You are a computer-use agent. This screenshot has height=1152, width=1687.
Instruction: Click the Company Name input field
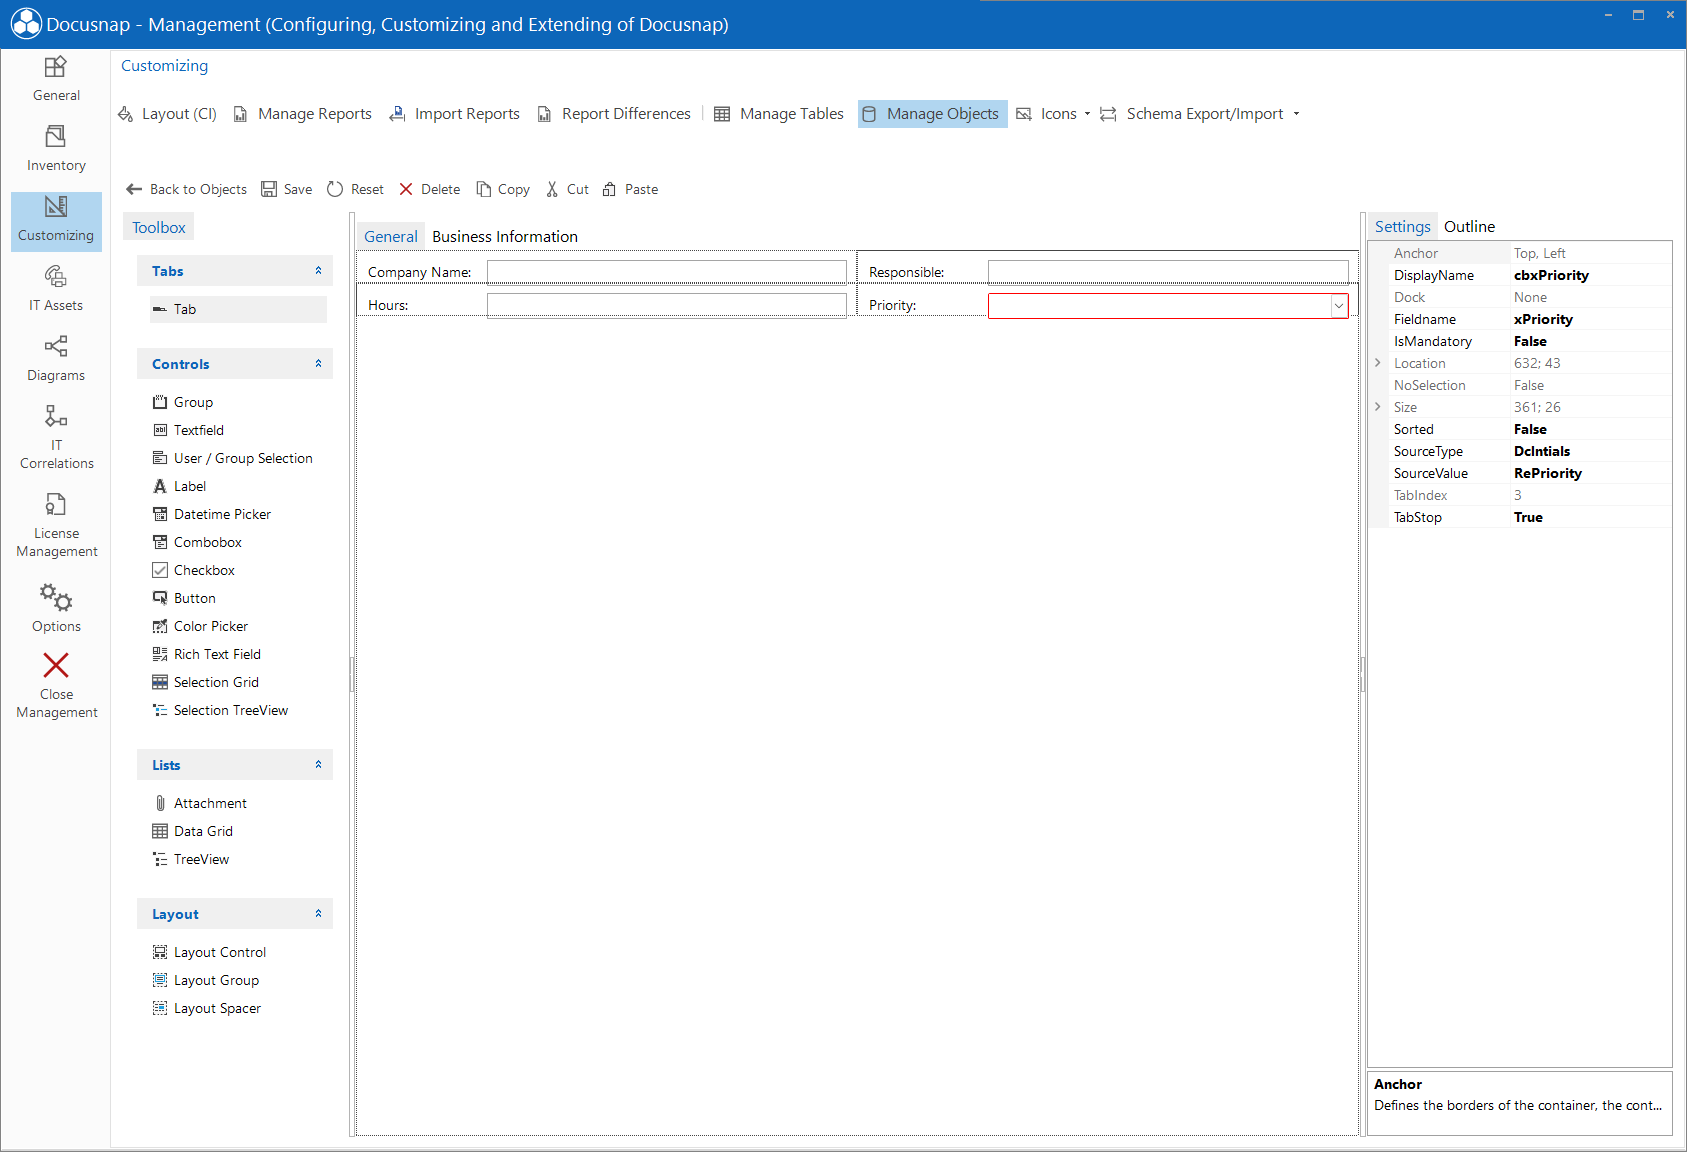point(667,272)
